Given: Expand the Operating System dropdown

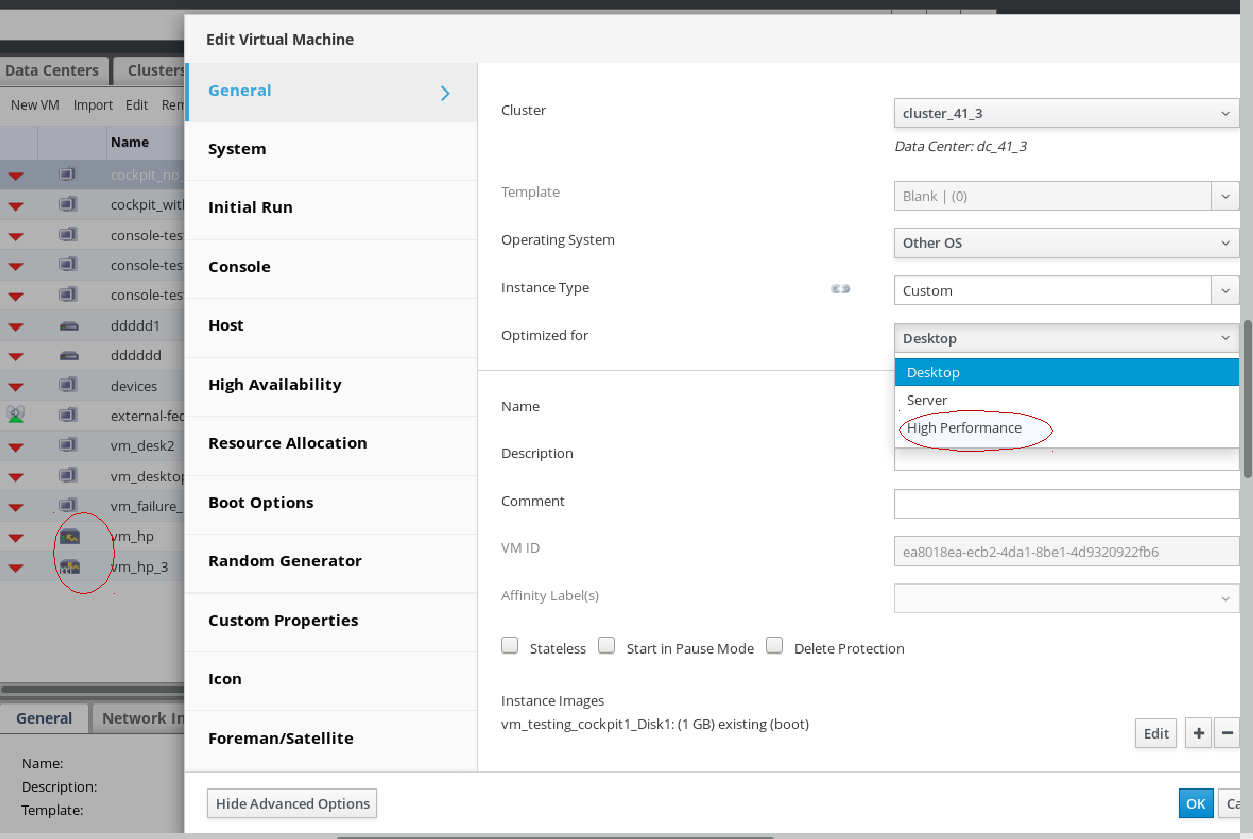Looking at the screenshot, I should 1065,243.
